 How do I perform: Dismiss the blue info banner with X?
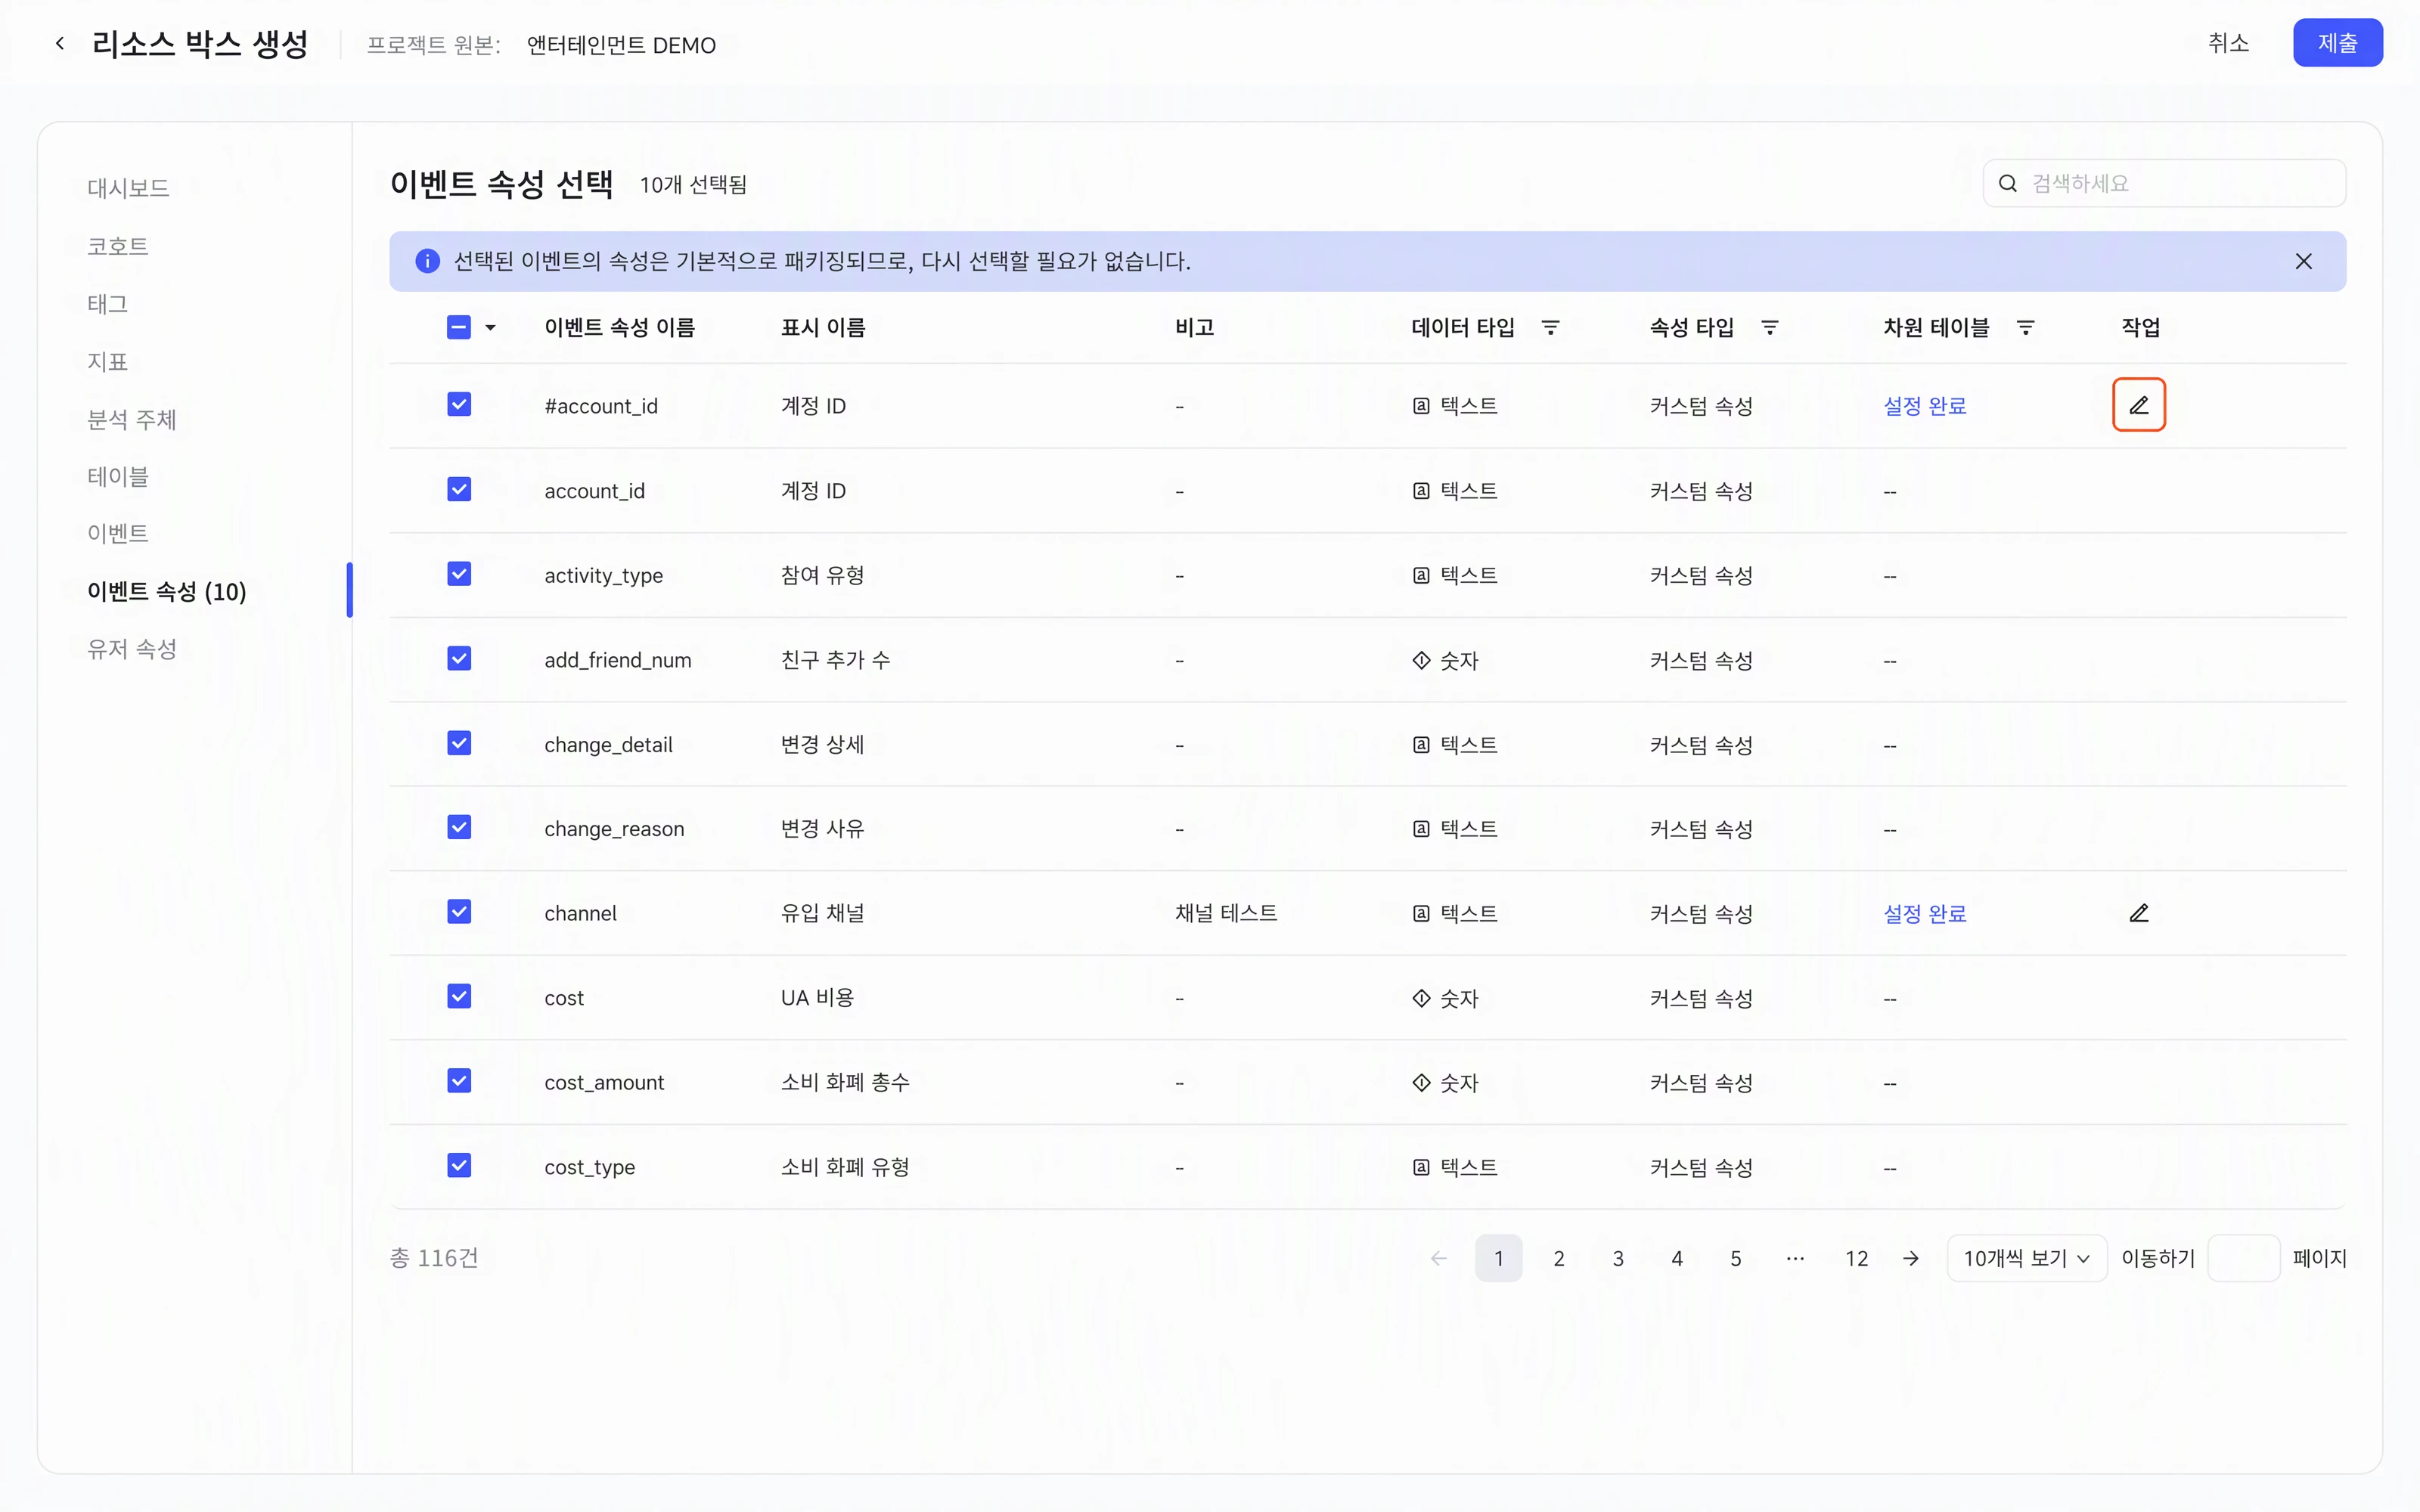(2303, 261)
